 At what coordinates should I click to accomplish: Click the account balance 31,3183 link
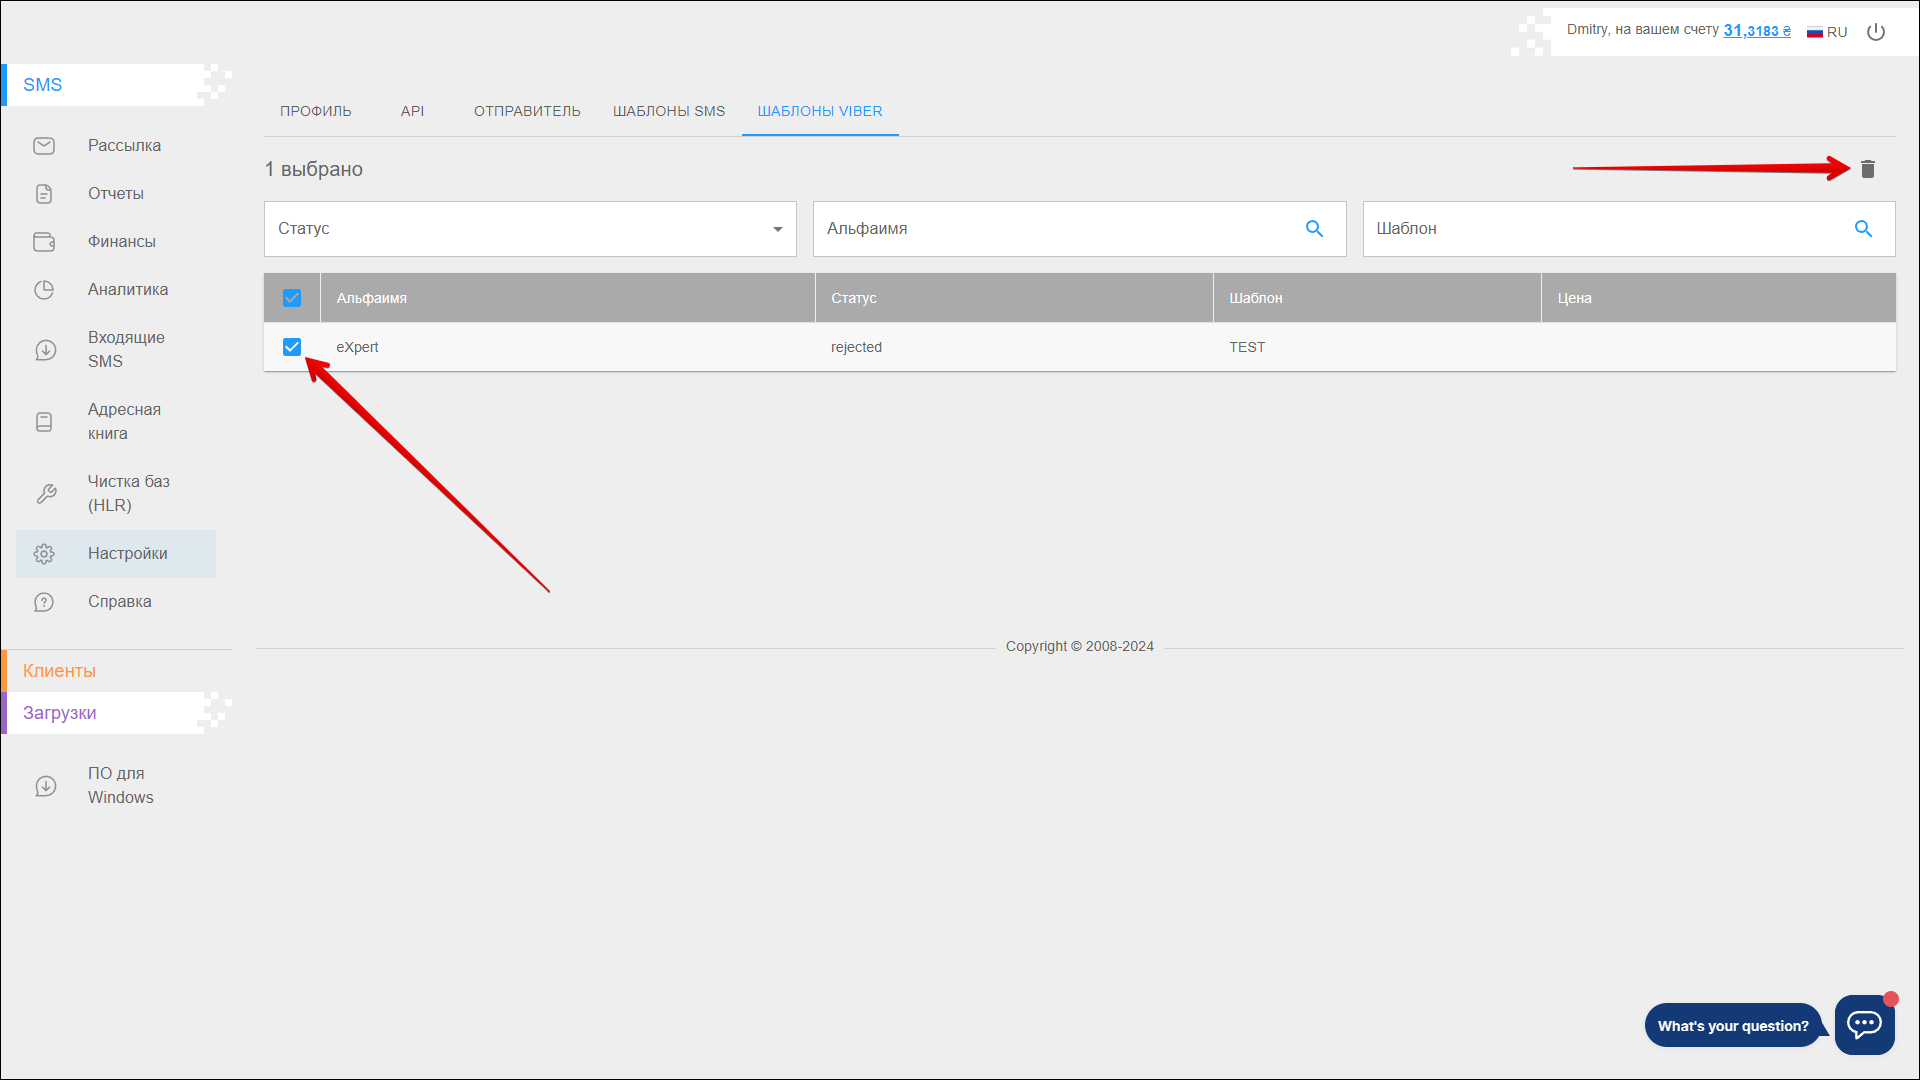[x=1756, y=31]
